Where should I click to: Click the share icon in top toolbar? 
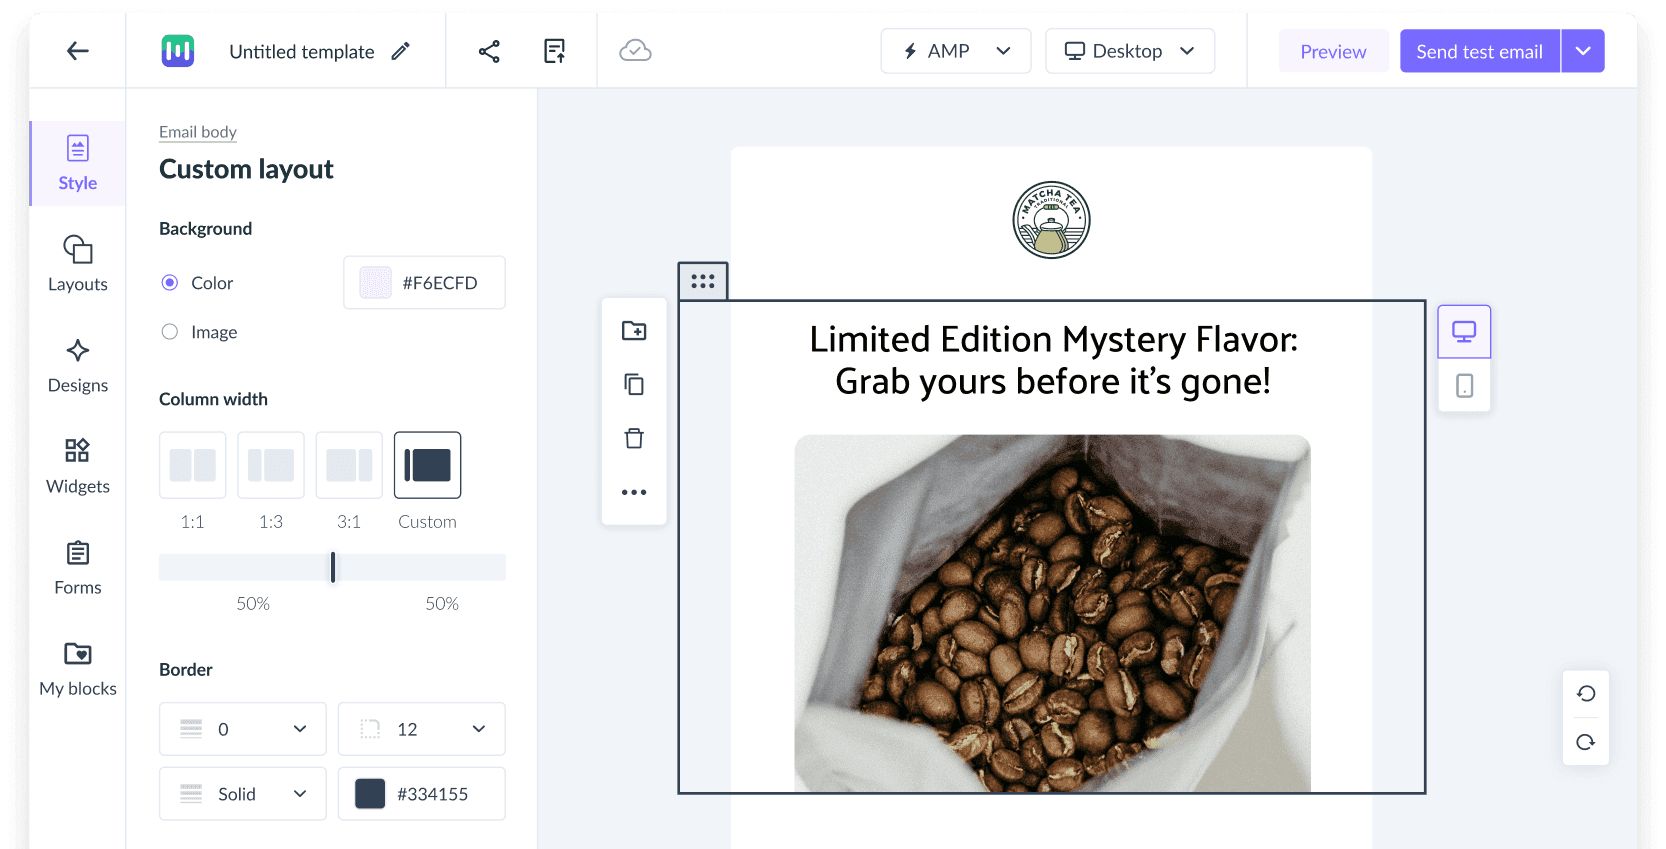pyautogui.click(x=489, y=51)
